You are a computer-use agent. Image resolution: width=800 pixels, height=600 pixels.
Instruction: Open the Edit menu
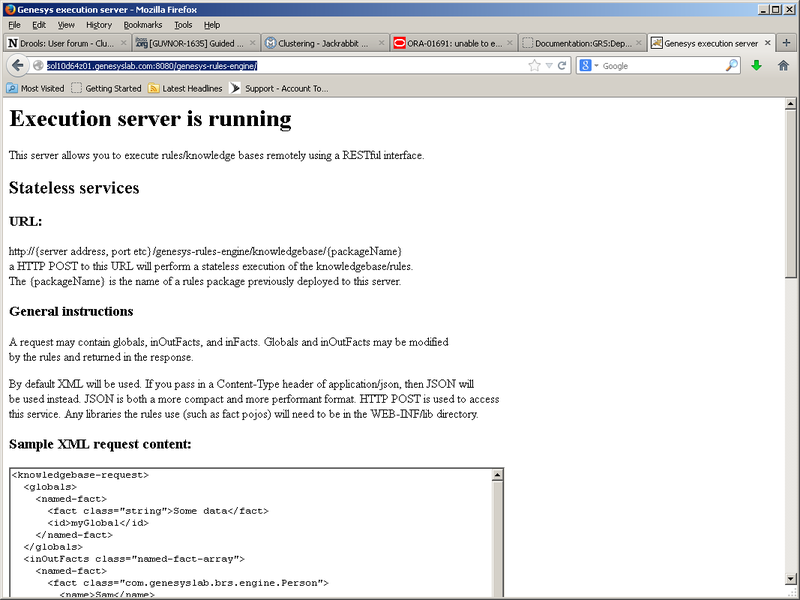point(39,24)
